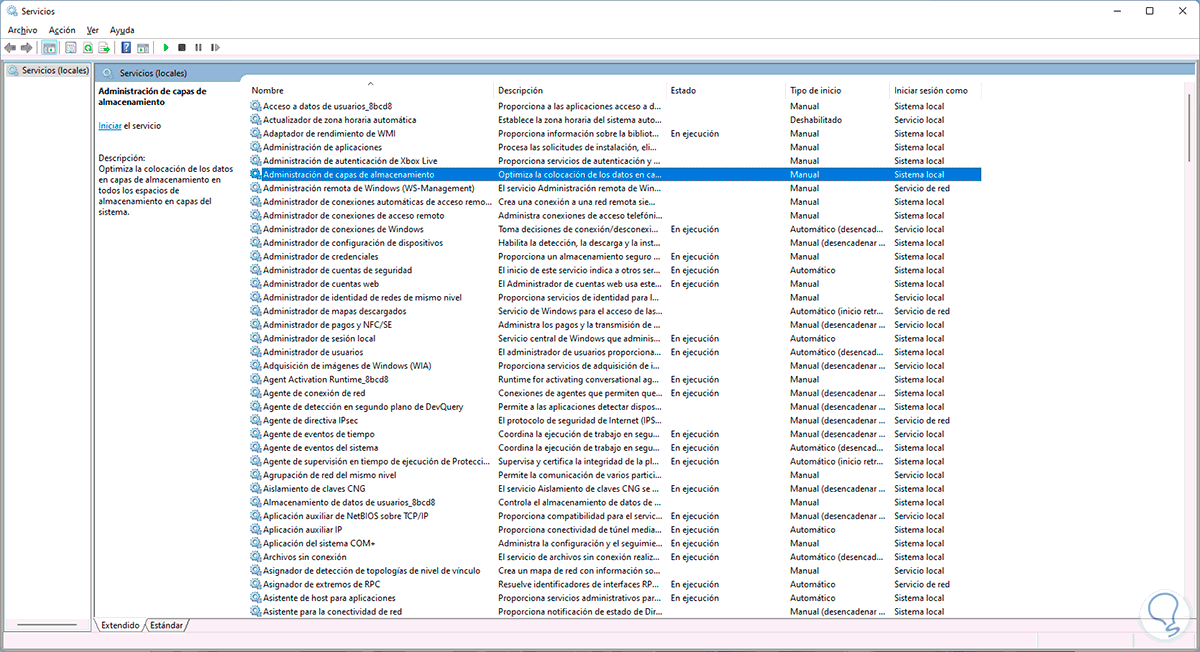Screen dimensions: 1200x652
Task: Click the gear icon of Acceso a datos de usuarios_8bcd8
Action: pyautogui.click(x=255, y=106)
